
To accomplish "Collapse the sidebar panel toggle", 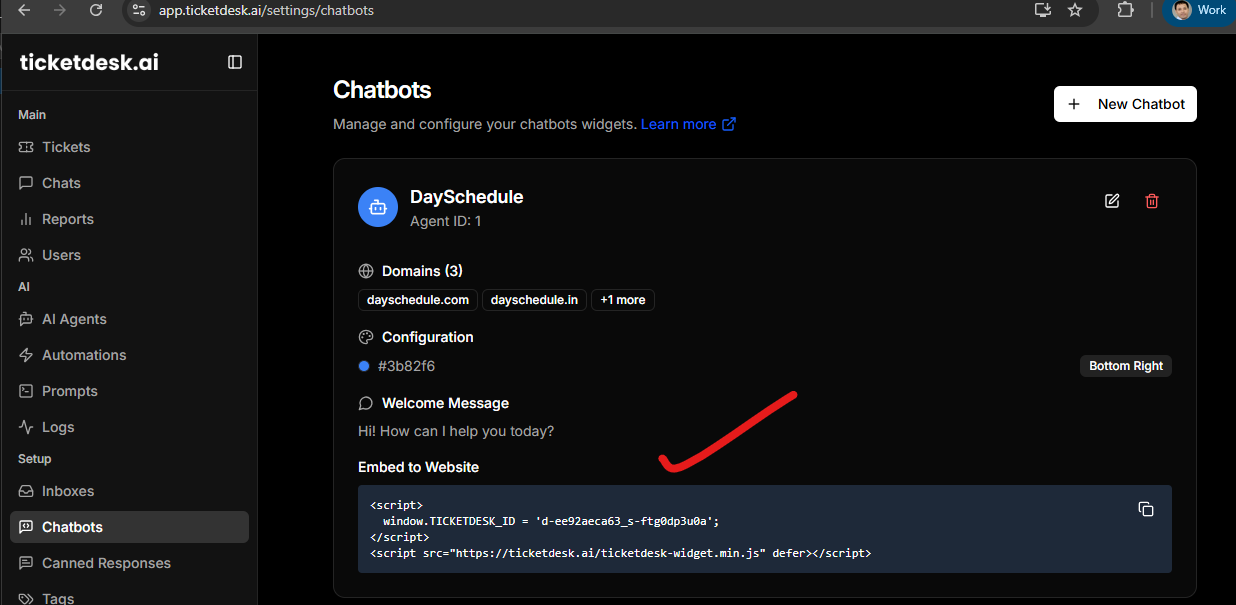I will (x=235, y=62).
